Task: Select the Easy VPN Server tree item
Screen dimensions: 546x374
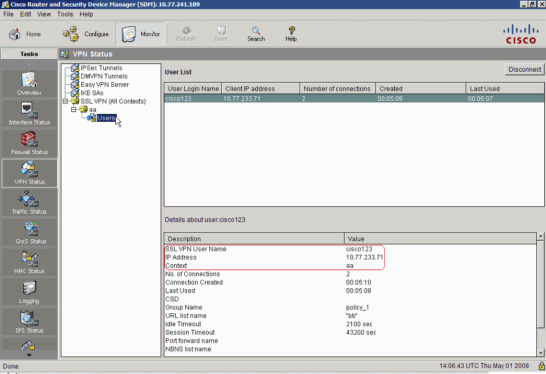Action: click(x=104, y=85)
